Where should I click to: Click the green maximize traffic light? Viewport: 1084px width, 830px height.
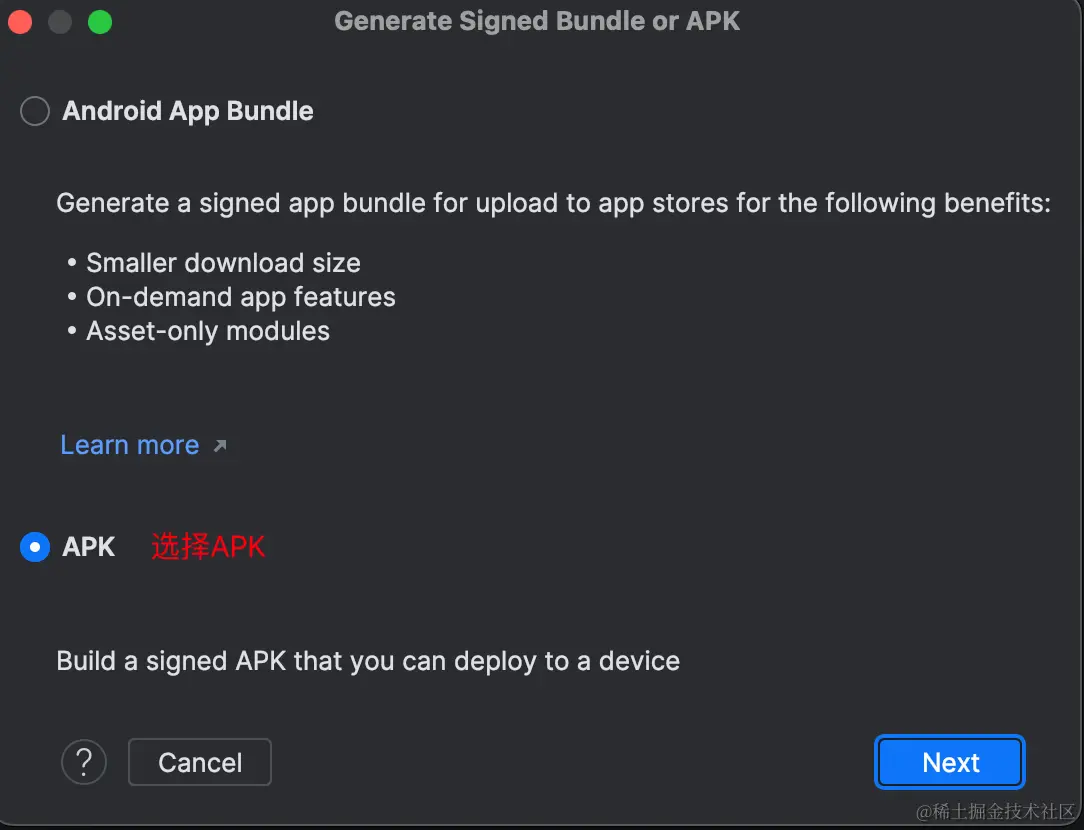99,21
